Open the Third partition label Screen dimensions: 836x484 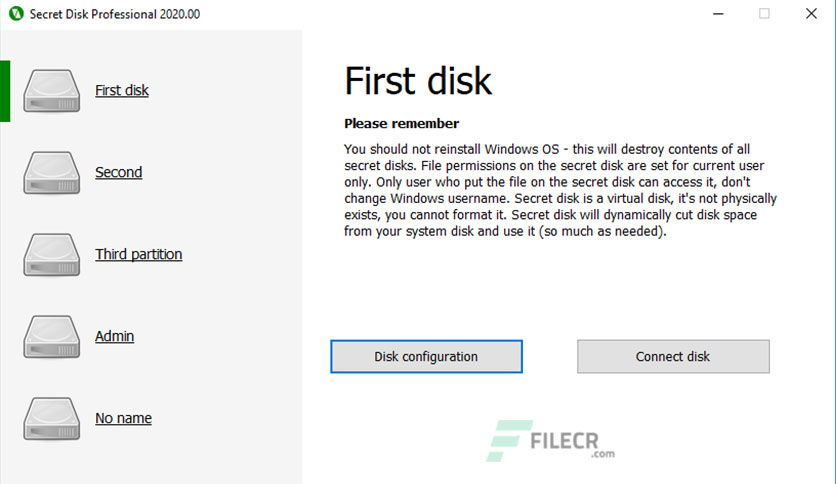[x=138, y=254]
